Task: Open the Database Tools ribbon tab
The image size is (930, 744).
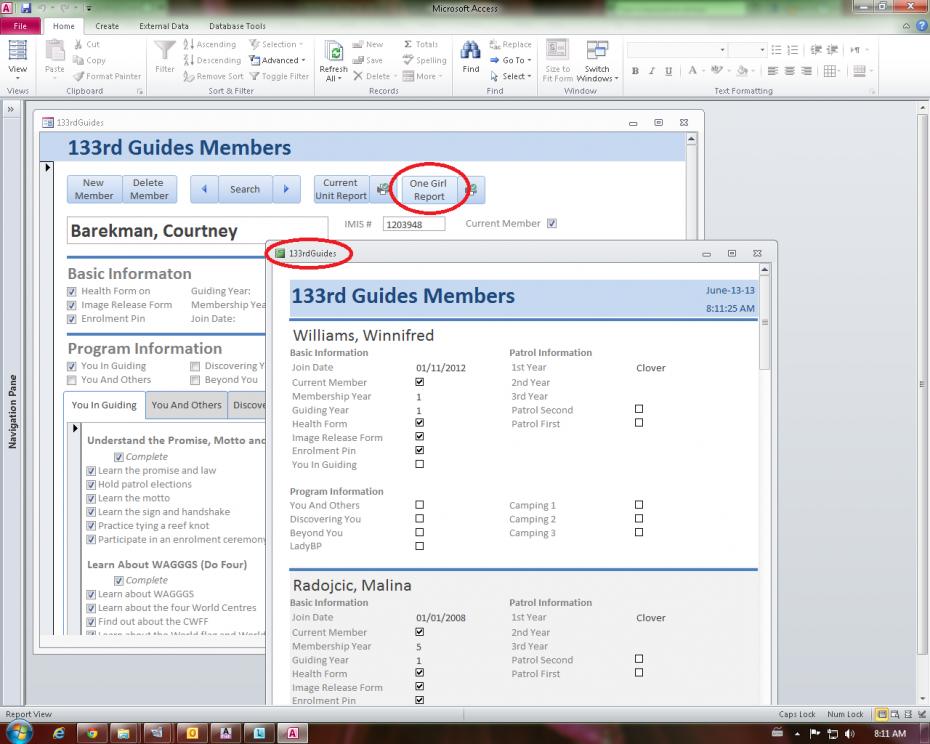Action: click(237, 26)
